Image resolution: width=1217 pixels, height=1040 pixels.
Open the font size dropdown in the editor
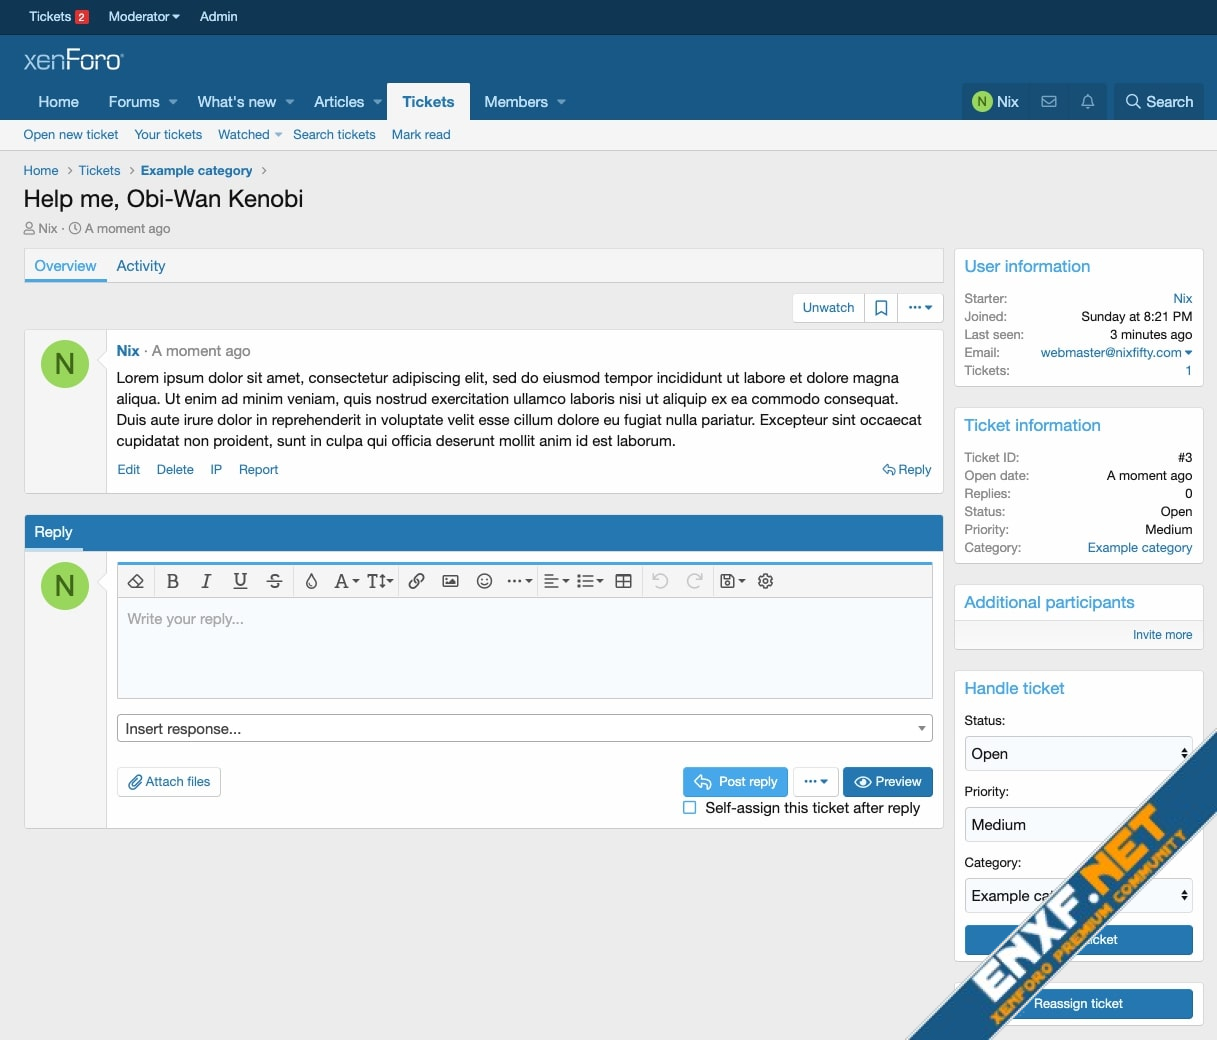pos(380,581)
